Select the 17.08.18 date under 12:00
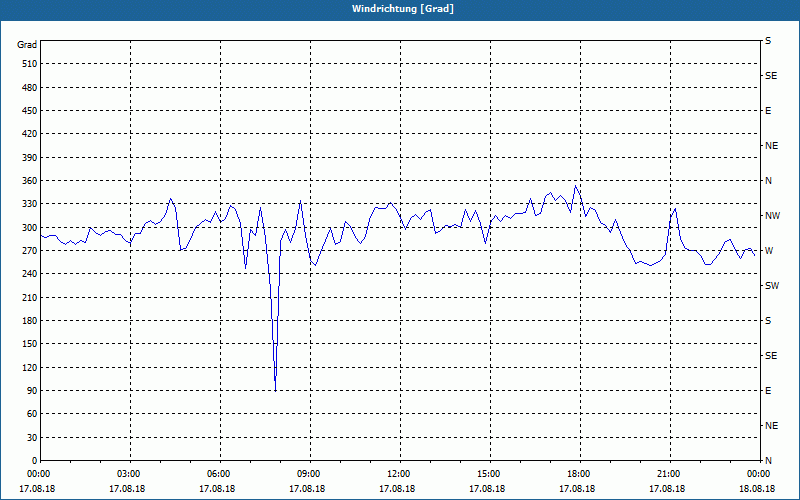Screen dimensions: 800x500 pos(397,489)
